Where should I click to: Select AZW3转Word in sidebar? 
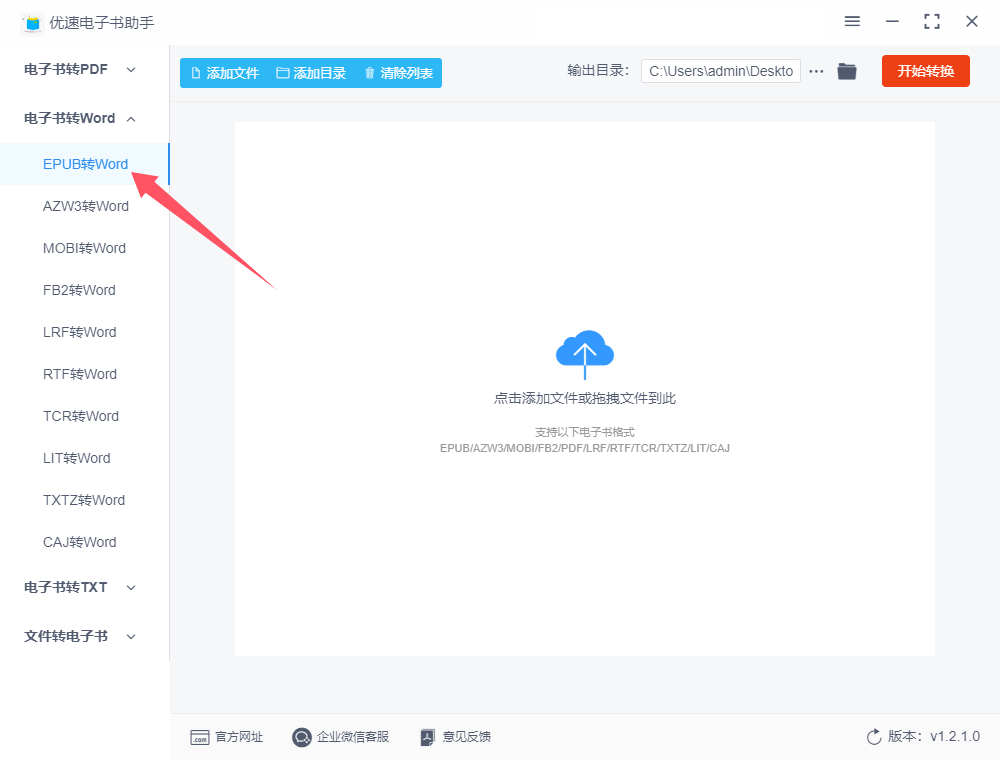(85, 207)
